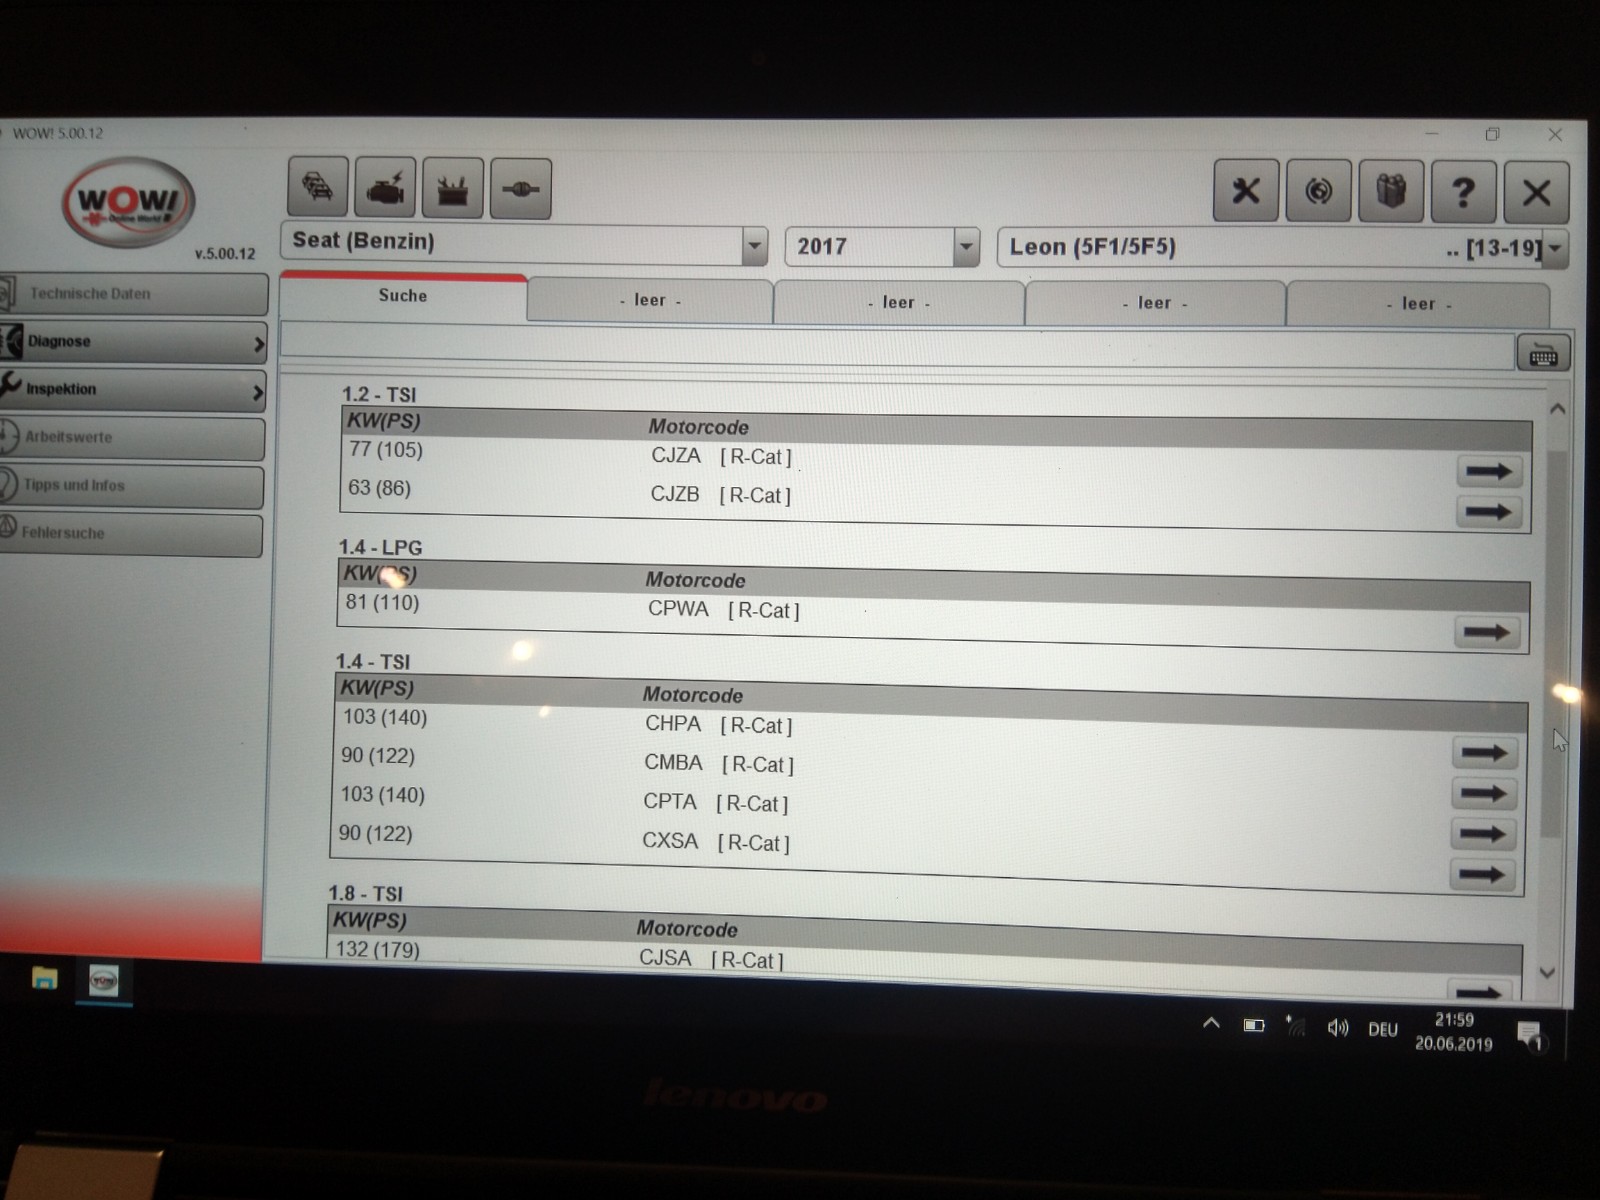This screenshot has height=1200, width=1600.
Task: Click the 1.8 - TSI heading
Action: 366,893
